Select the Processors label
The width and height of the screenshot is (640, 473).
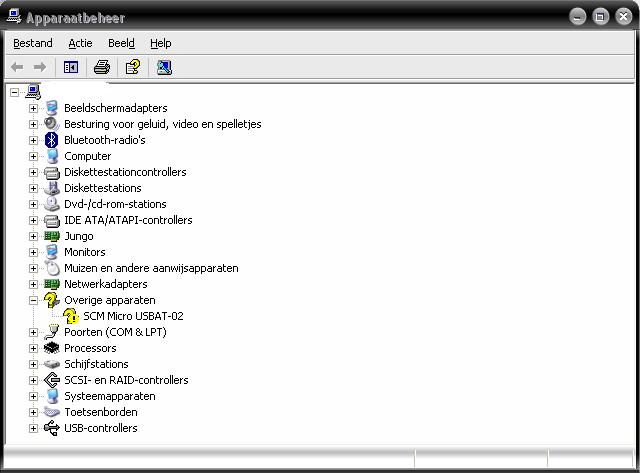[90, 348]
